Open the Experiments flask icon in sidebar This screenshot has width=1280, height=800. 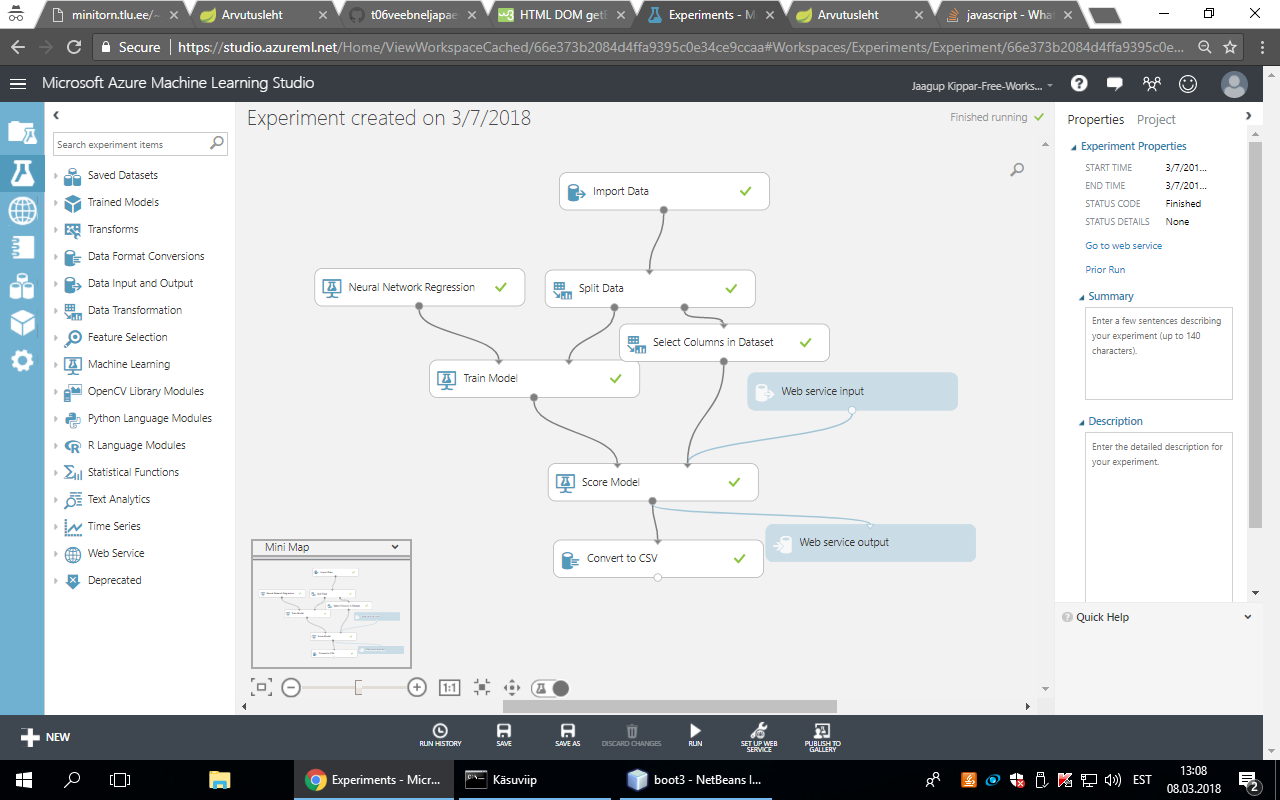tap(22, 172)
